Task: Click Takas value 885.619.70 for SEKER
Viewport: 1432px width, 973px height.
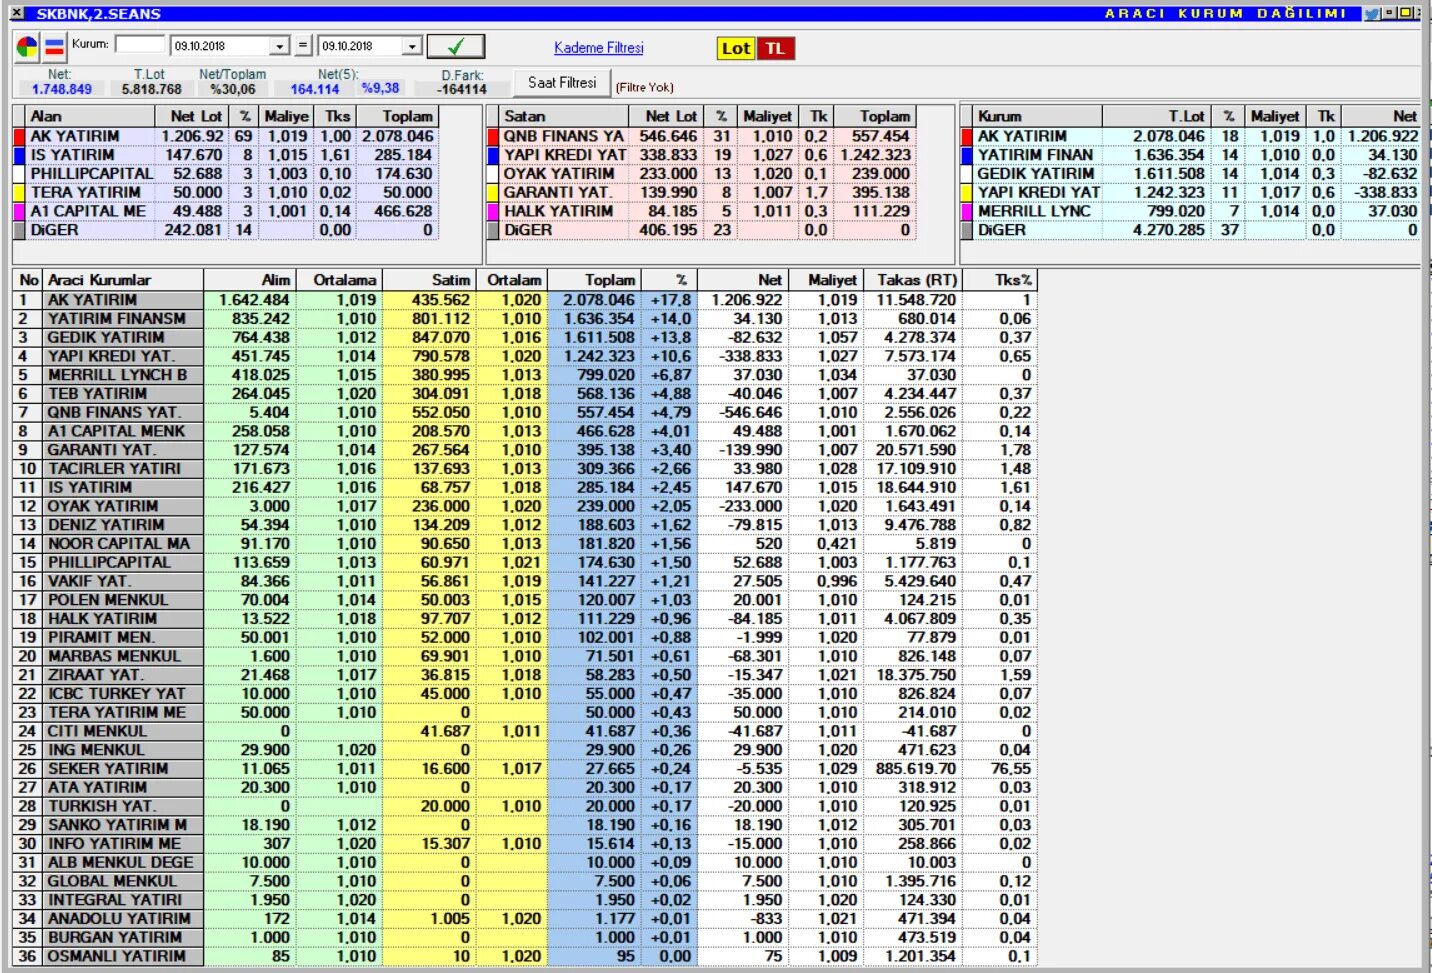Action: click(915, 768)
